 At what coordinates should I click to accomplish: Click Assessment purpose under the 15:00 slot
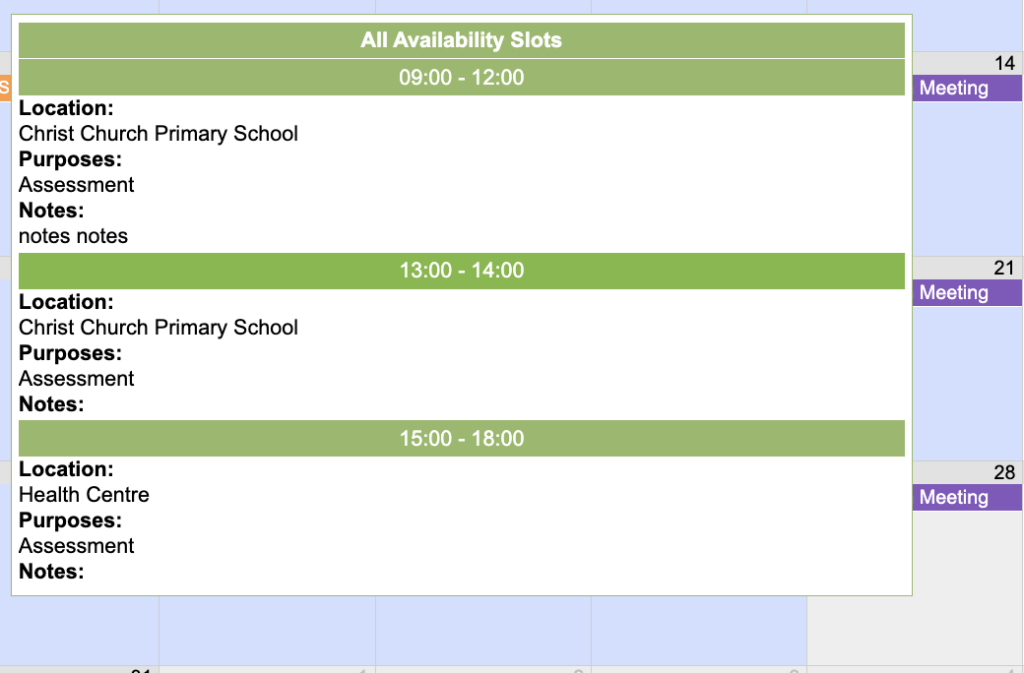pos(76,545)
